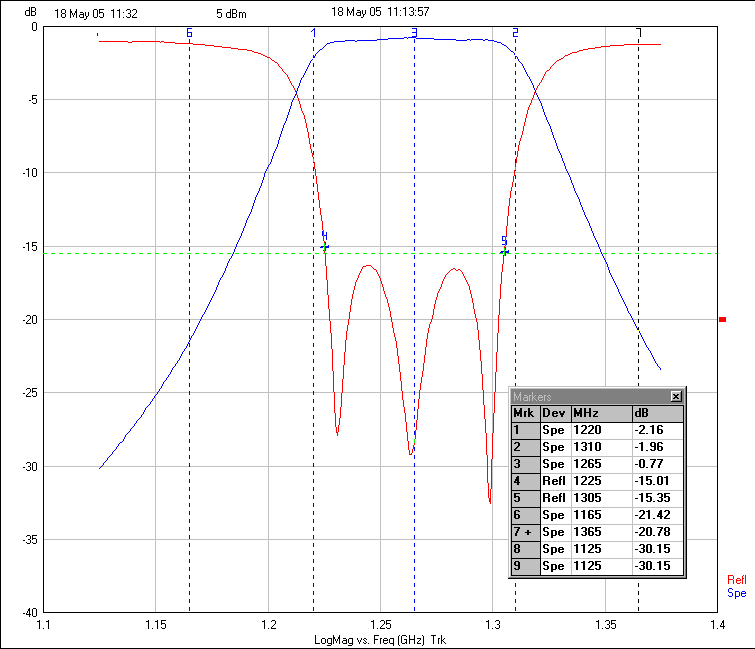Click the -1.96 dB value cell
This screenshot has width=755, height=649.
click(x=658, y=447)
